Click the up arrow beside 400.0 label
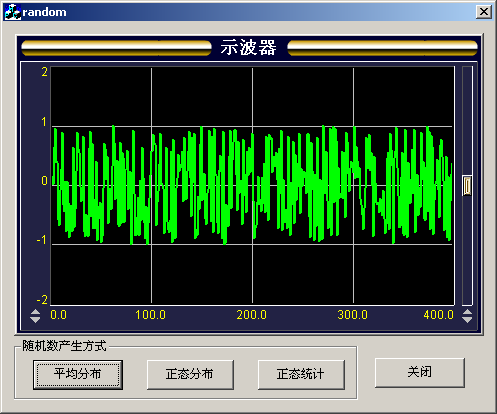Viewport: 497px width, 414px height. tap(467, 312)
